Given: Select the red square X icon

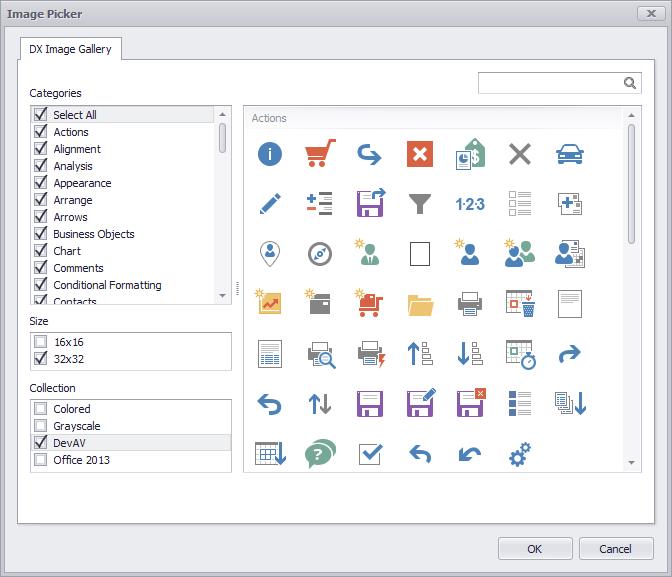Looking at the screenshot, I should (419, 154).
